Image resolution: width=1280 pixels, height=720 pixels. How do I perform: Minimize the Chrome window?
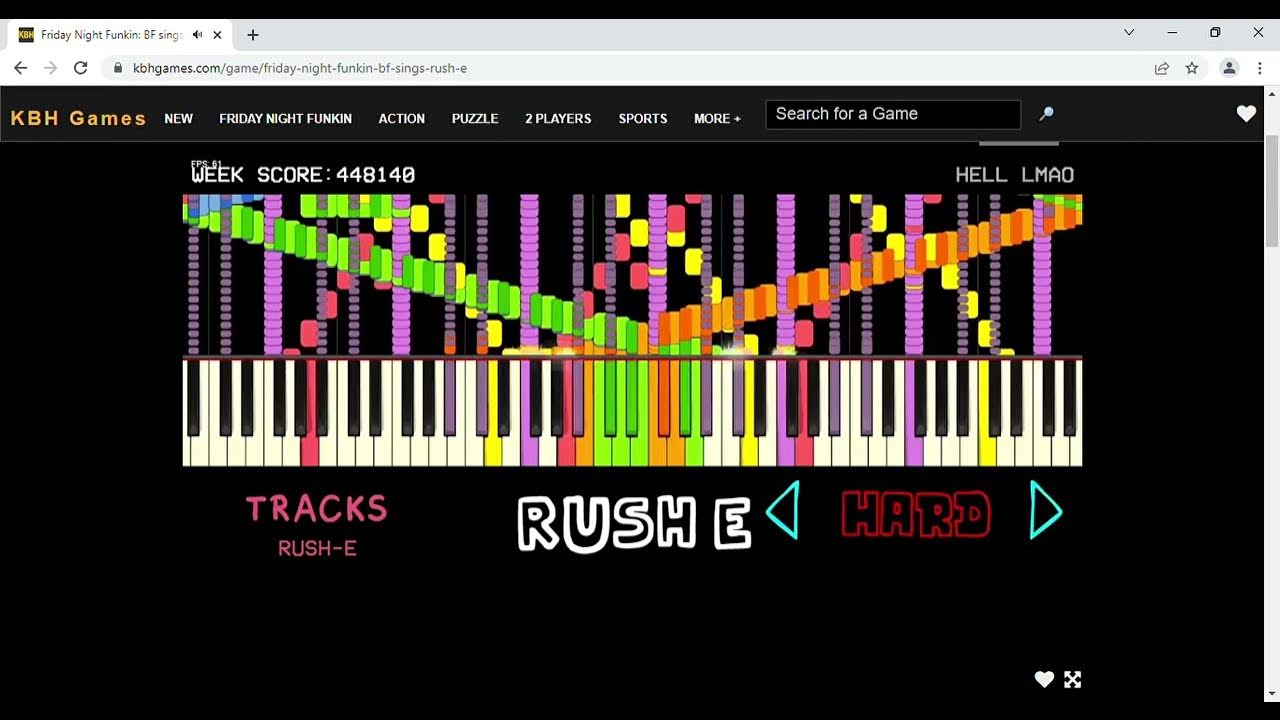(x=1172, y=32)
